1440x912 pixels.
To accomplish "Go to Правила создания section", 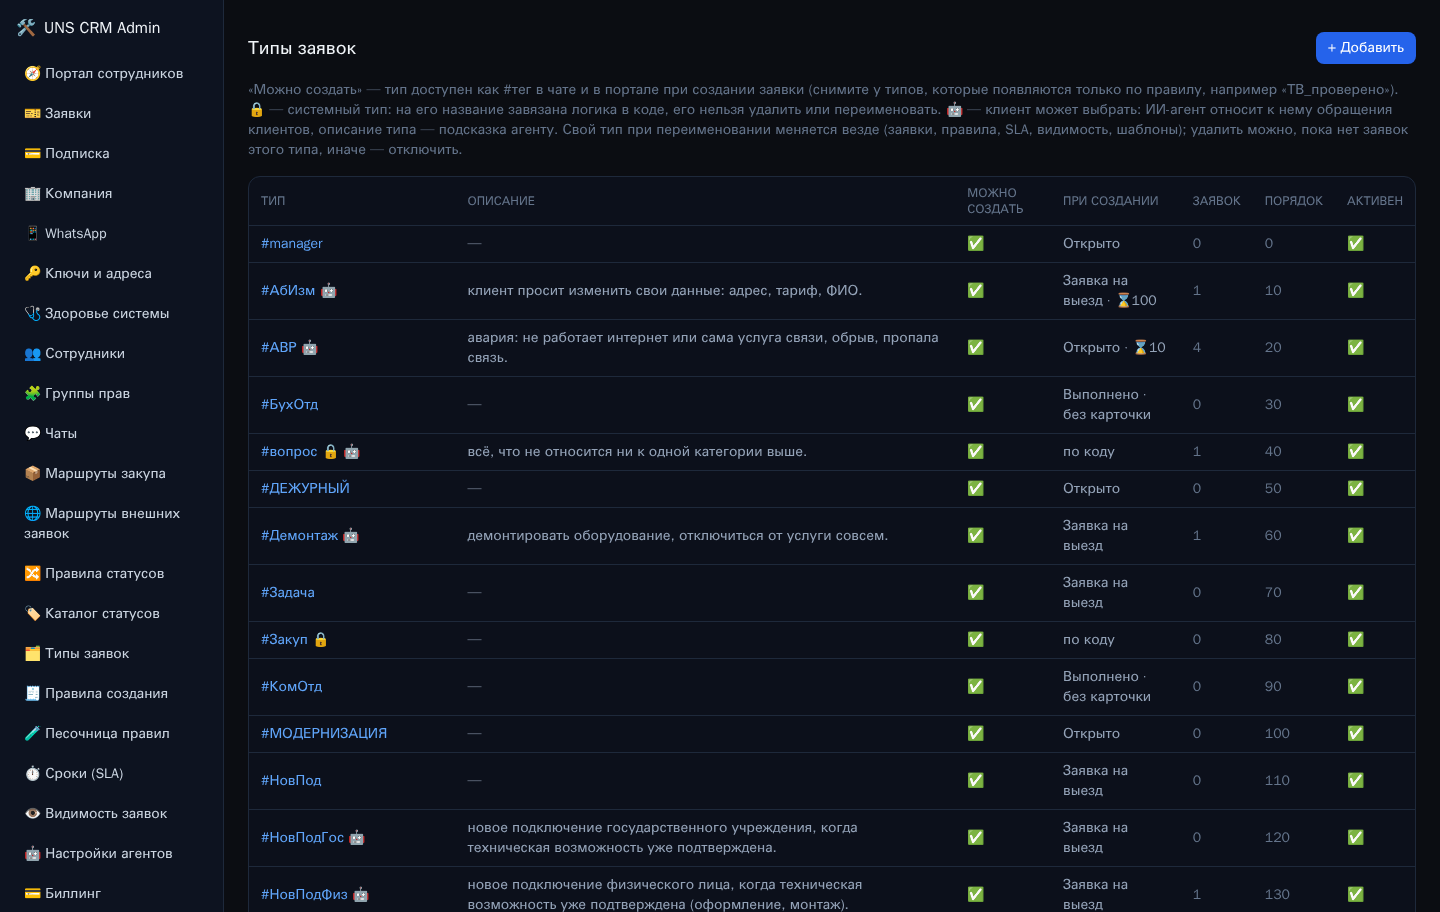I will click(x=111, y=693).
